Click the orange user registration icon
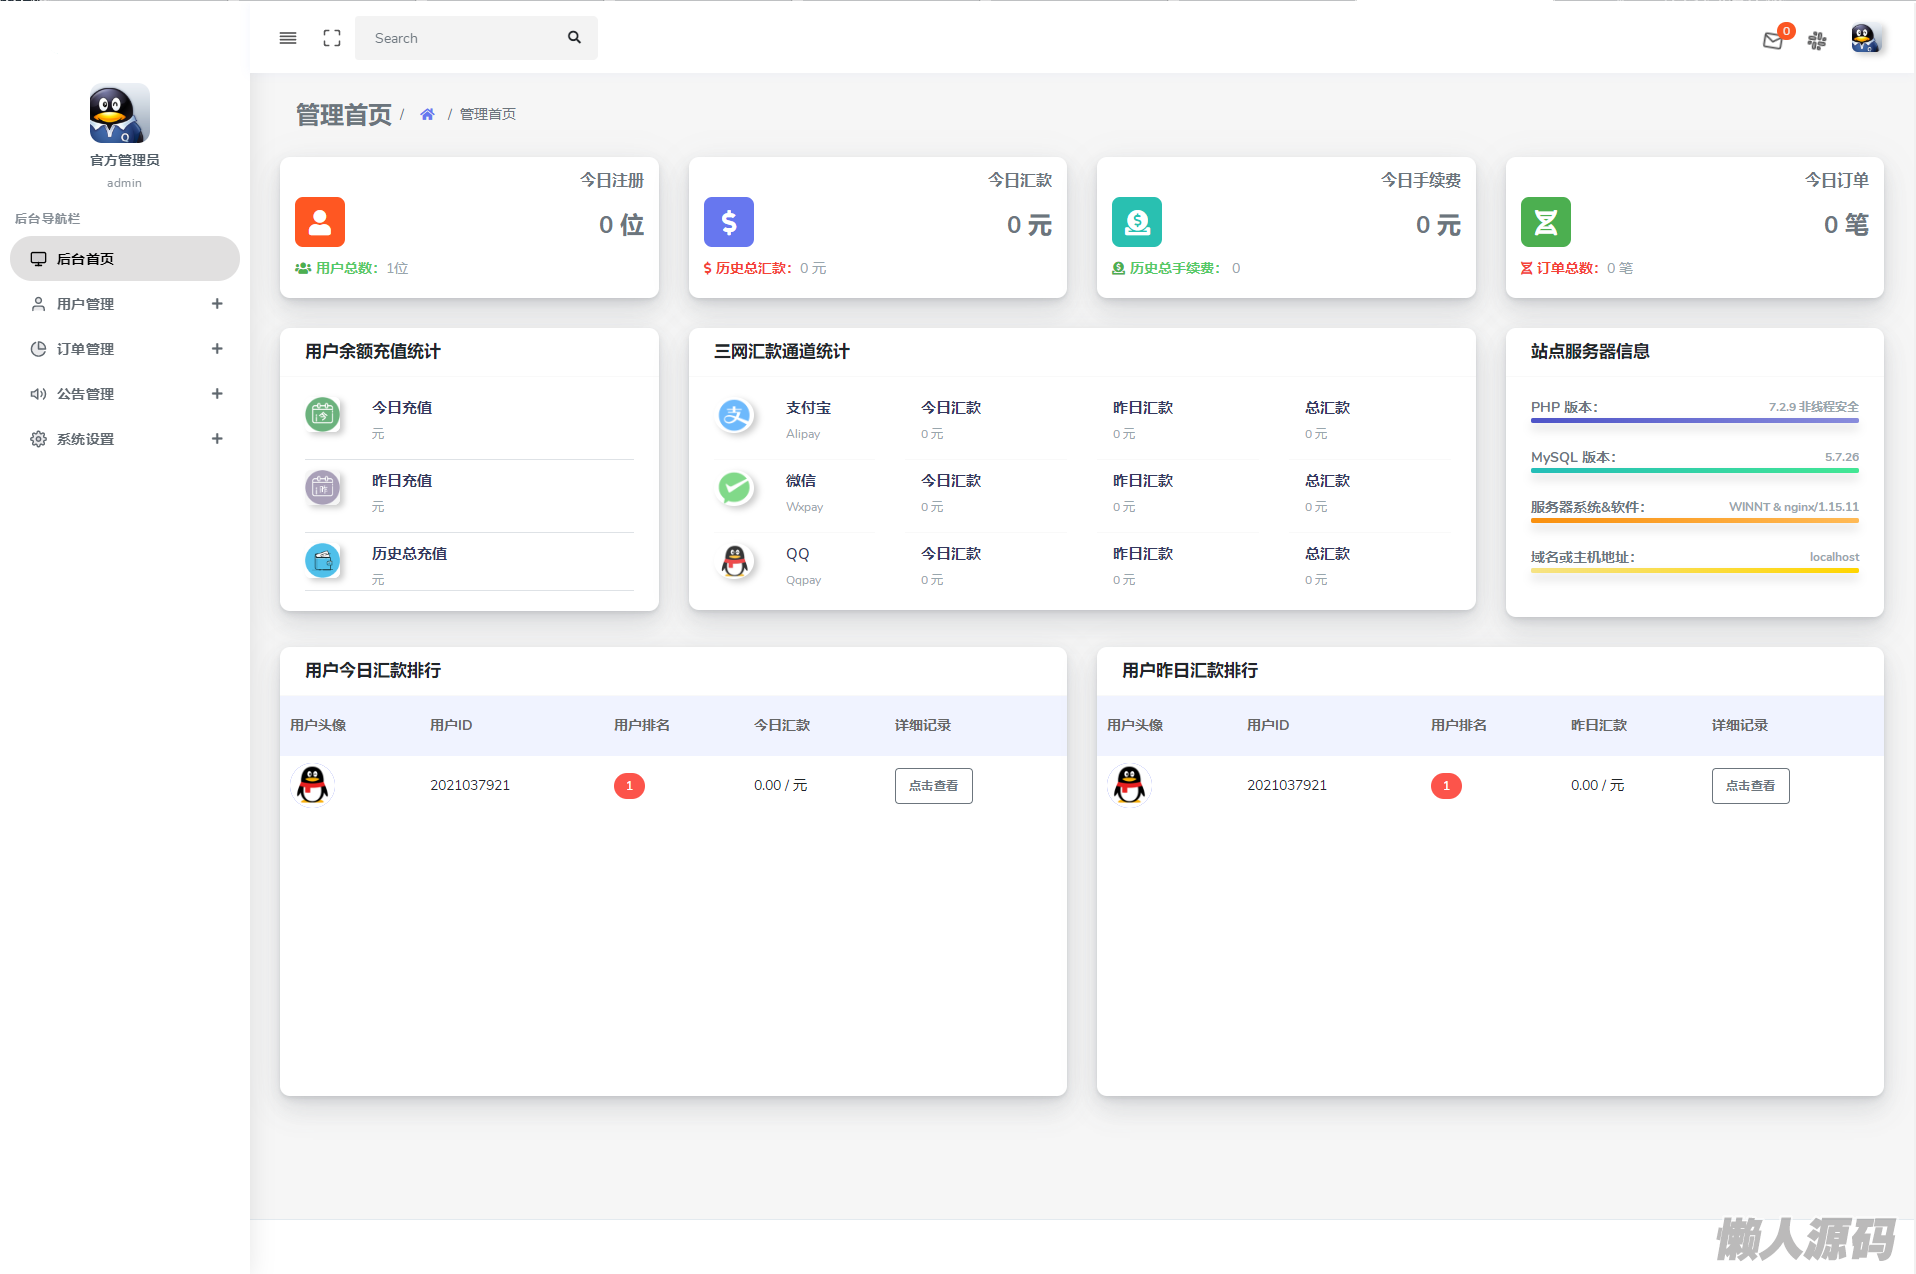Screen dimensions: 1916x1274 pos(320,222)
